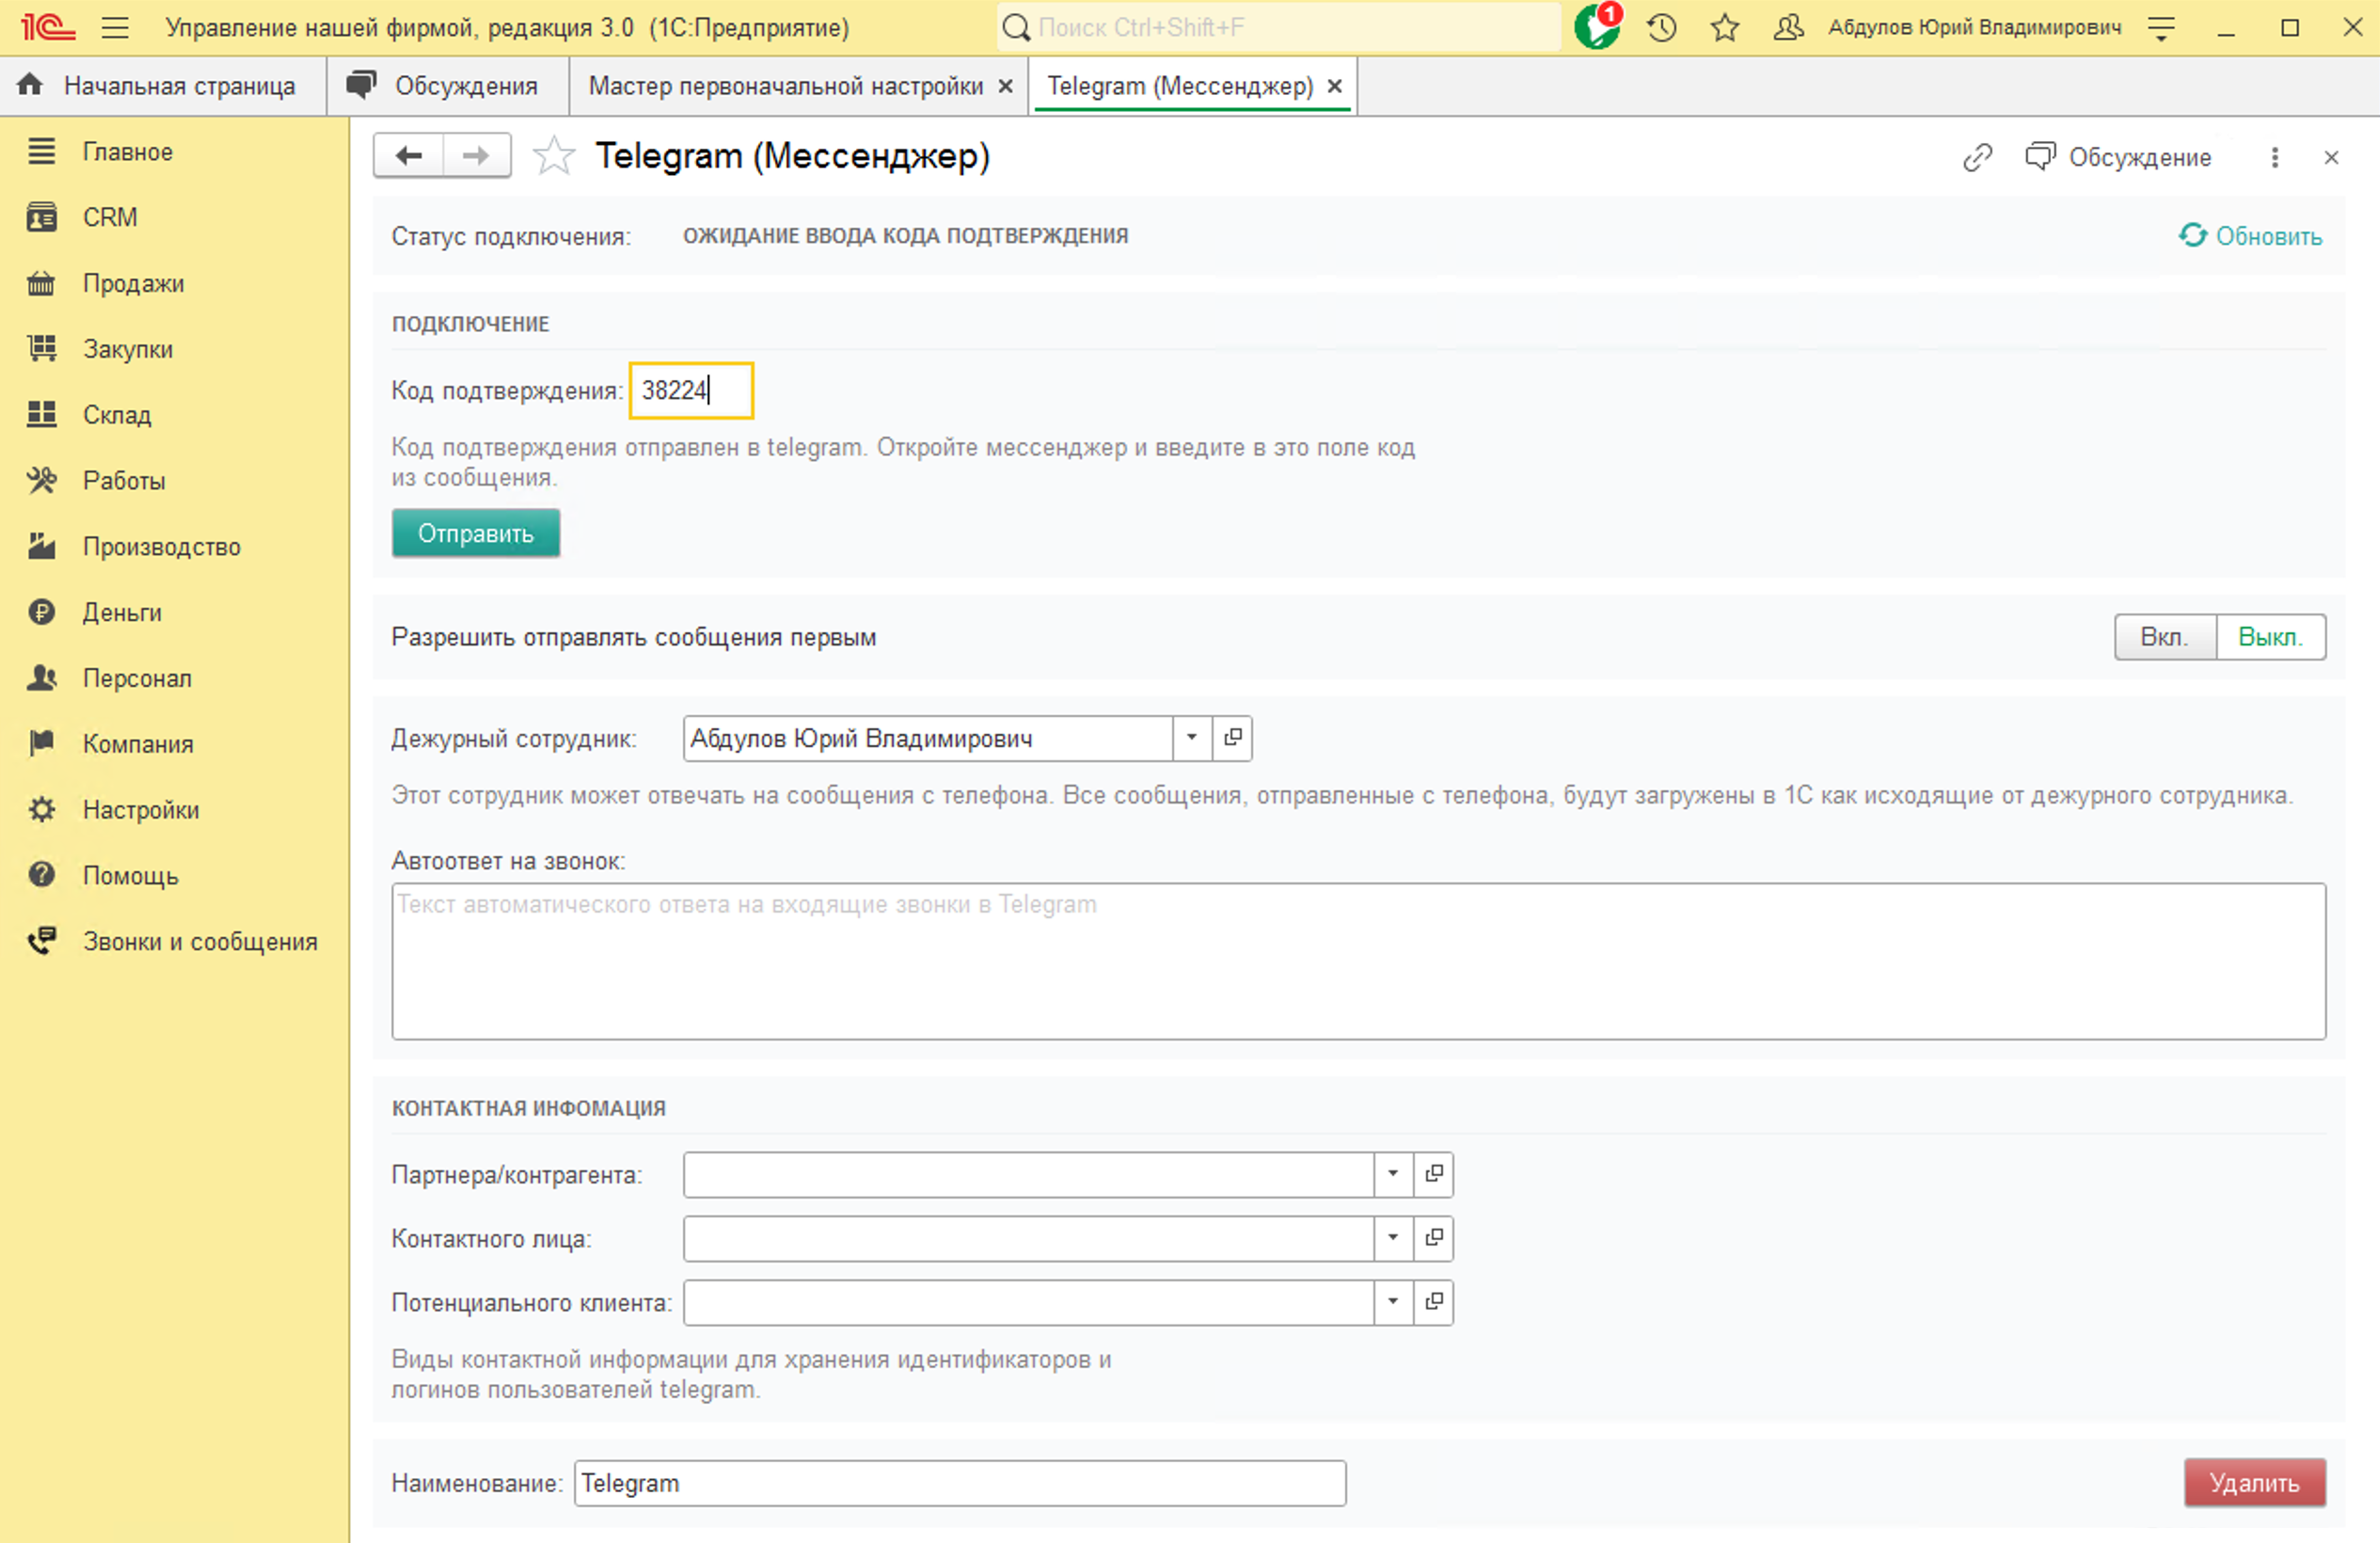This screenshot has width=2380, height=1543.
Task: Click the back navigation arrow
Action: click(409, 156)
